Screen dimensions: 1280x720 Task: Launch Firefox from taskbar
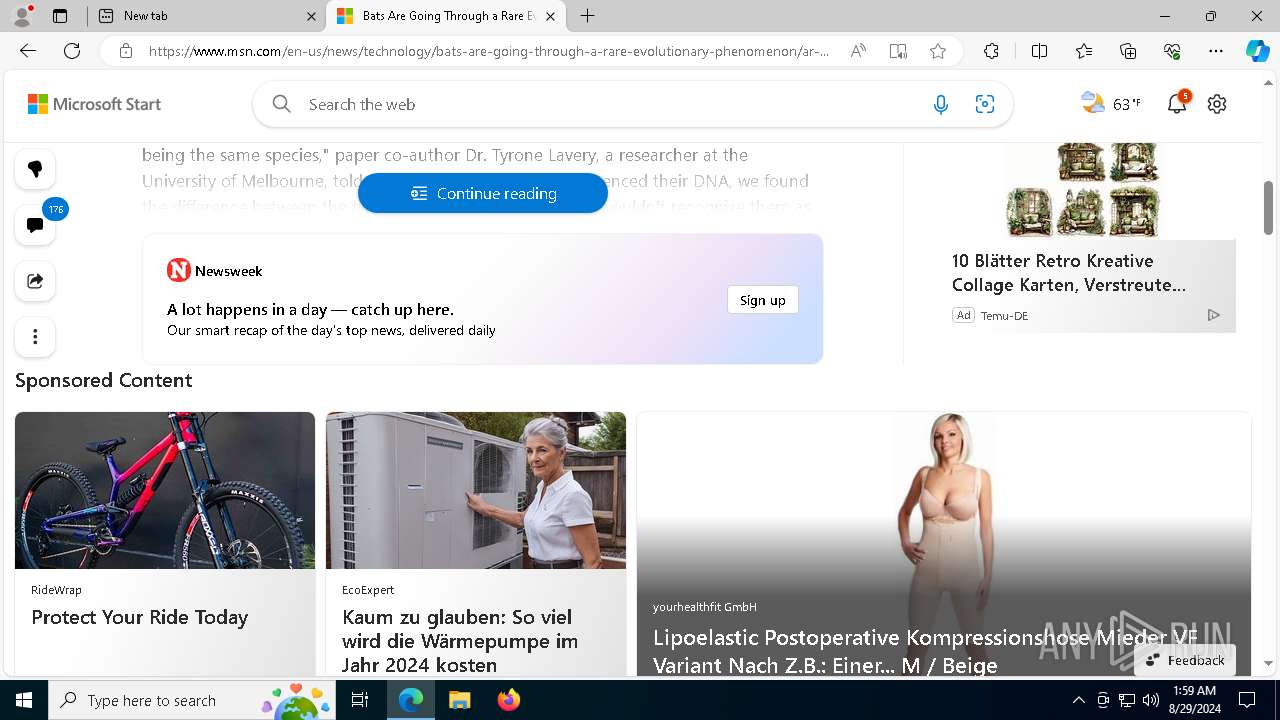pos(508,700)
